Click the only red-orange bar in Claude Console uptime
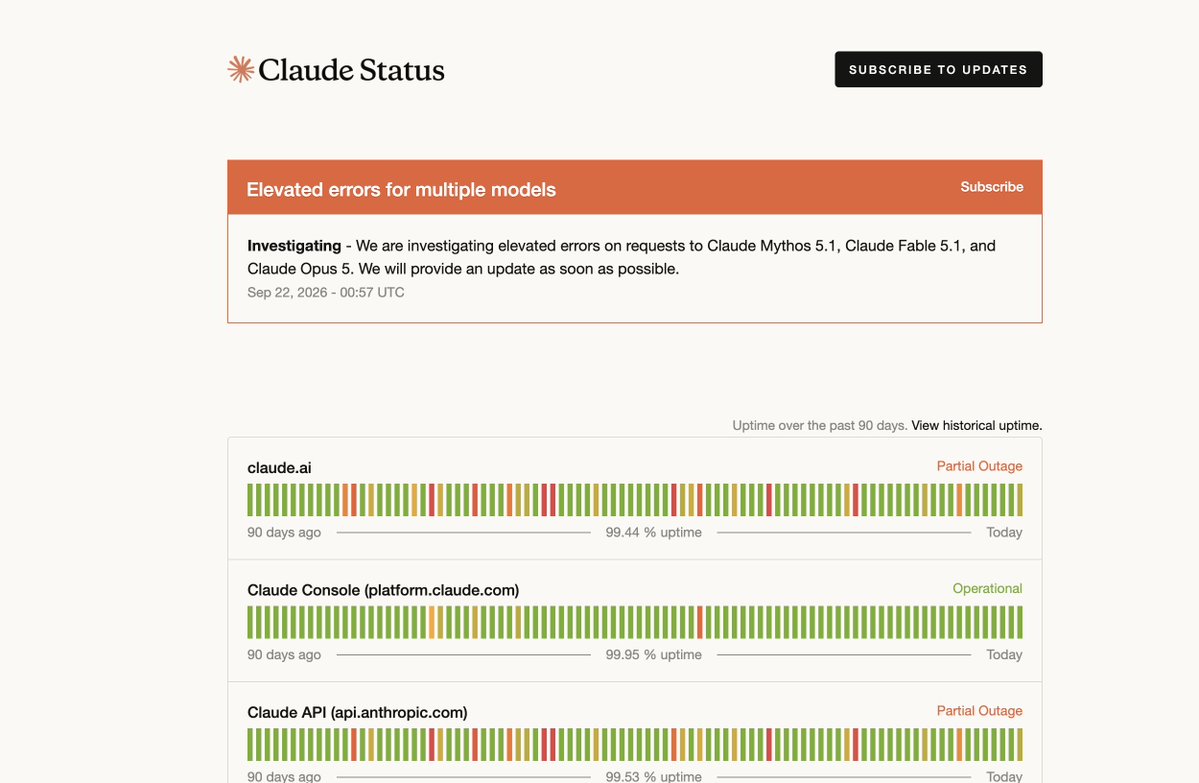 tap(700, 622)
